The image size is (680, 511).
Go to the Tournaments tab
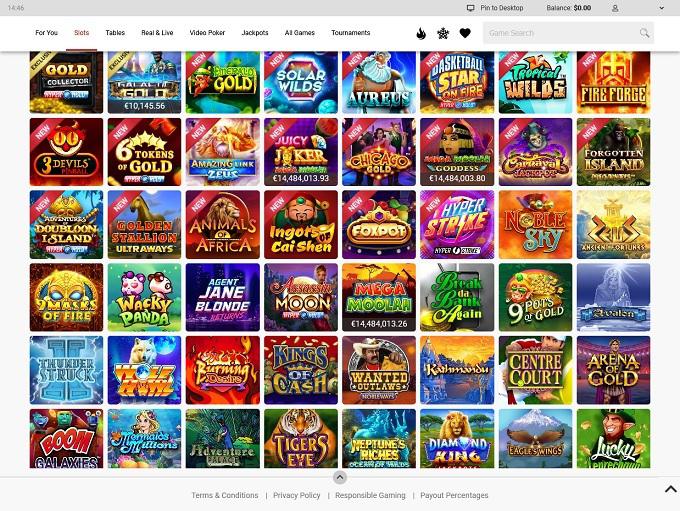tap(351, 33)
